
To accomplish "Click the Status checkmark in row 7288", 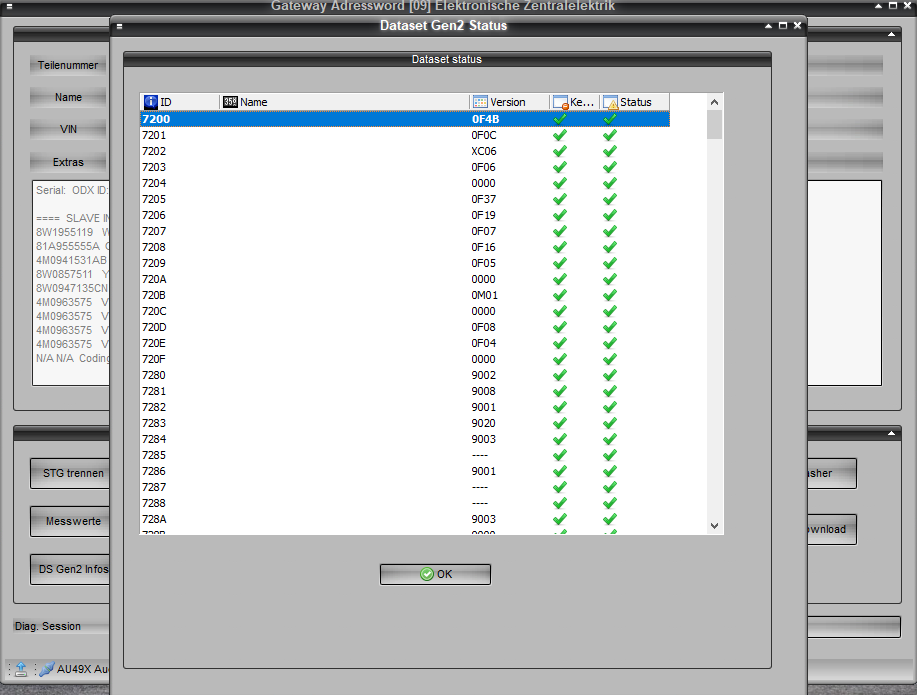I will tap(610, 503).
